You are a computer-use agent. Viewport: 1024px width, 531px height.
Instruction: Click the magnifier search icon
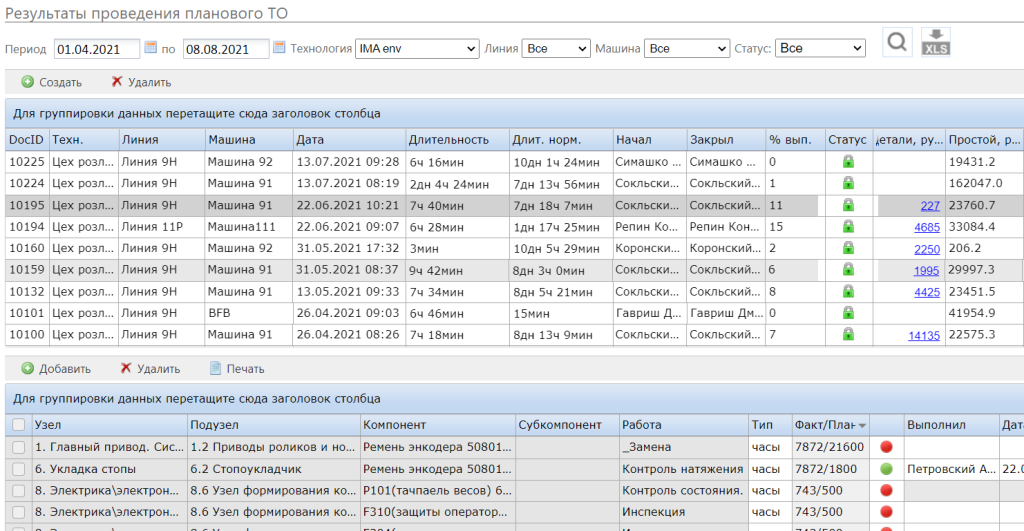click(897, 43)
